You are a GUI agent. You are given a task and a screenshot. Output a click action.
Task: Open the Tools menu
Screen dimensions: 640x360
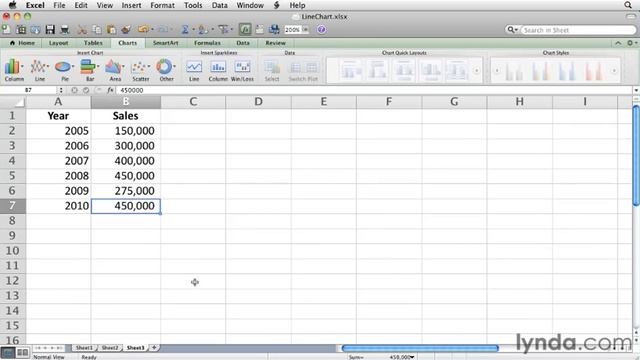(193, 5)
